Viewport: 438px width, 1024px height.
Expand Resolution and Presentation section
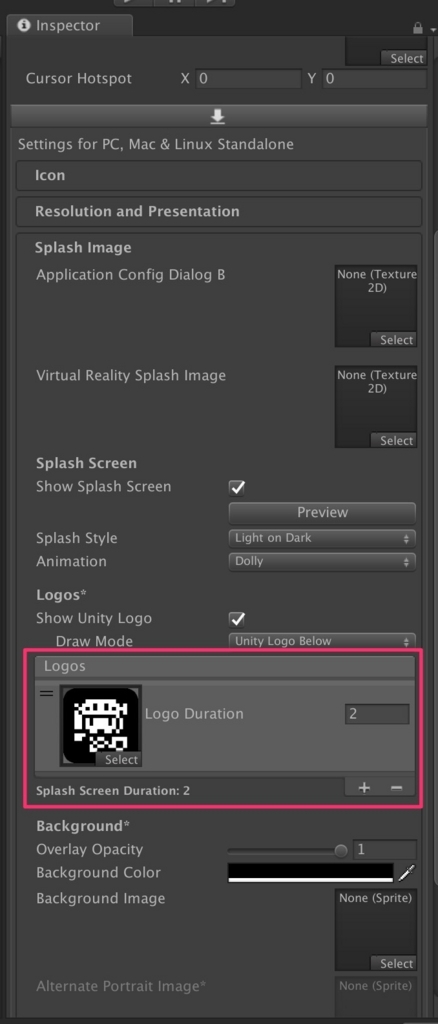(219, 212)
